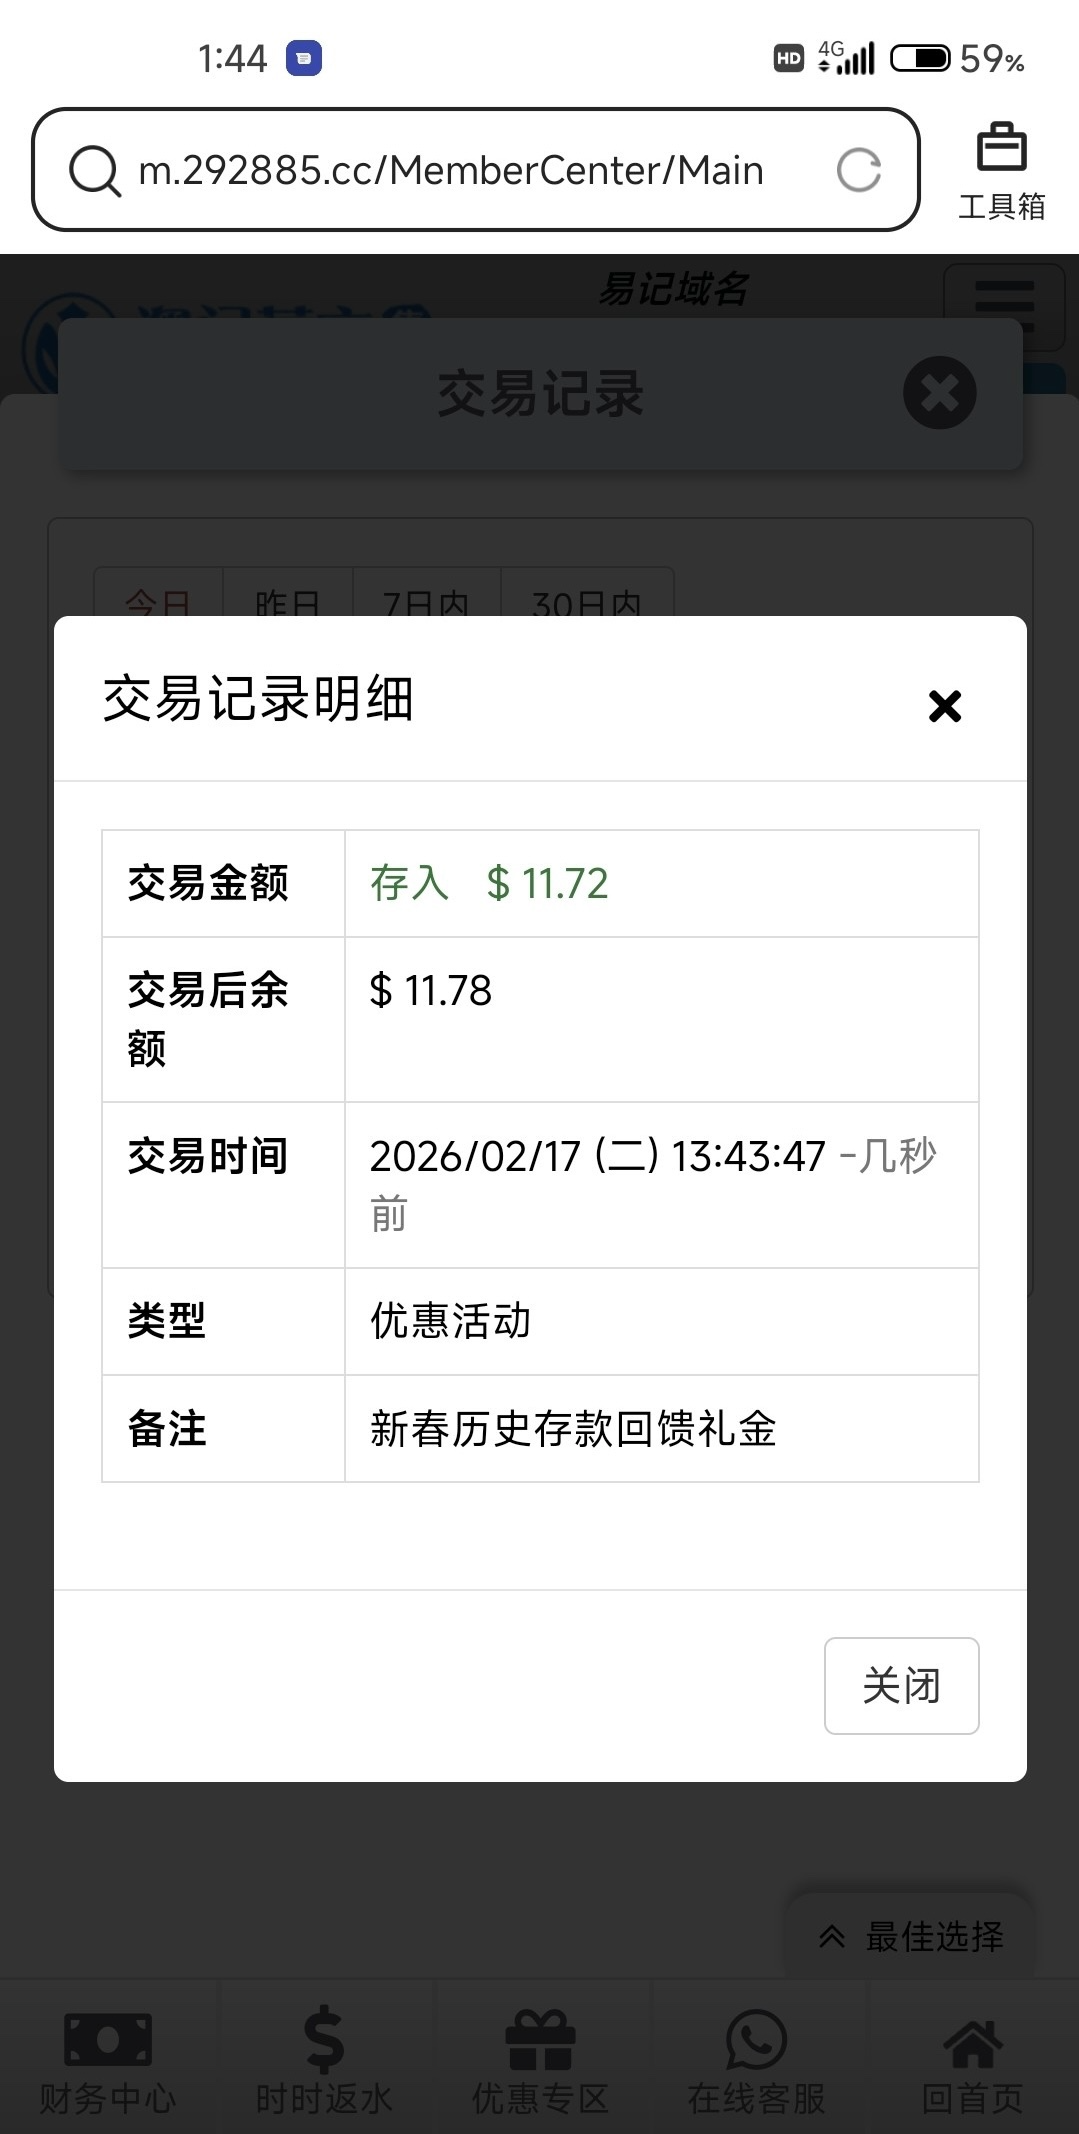Select the 7日内 tab
The image size is (1079, 2134).
pos(426,598)
